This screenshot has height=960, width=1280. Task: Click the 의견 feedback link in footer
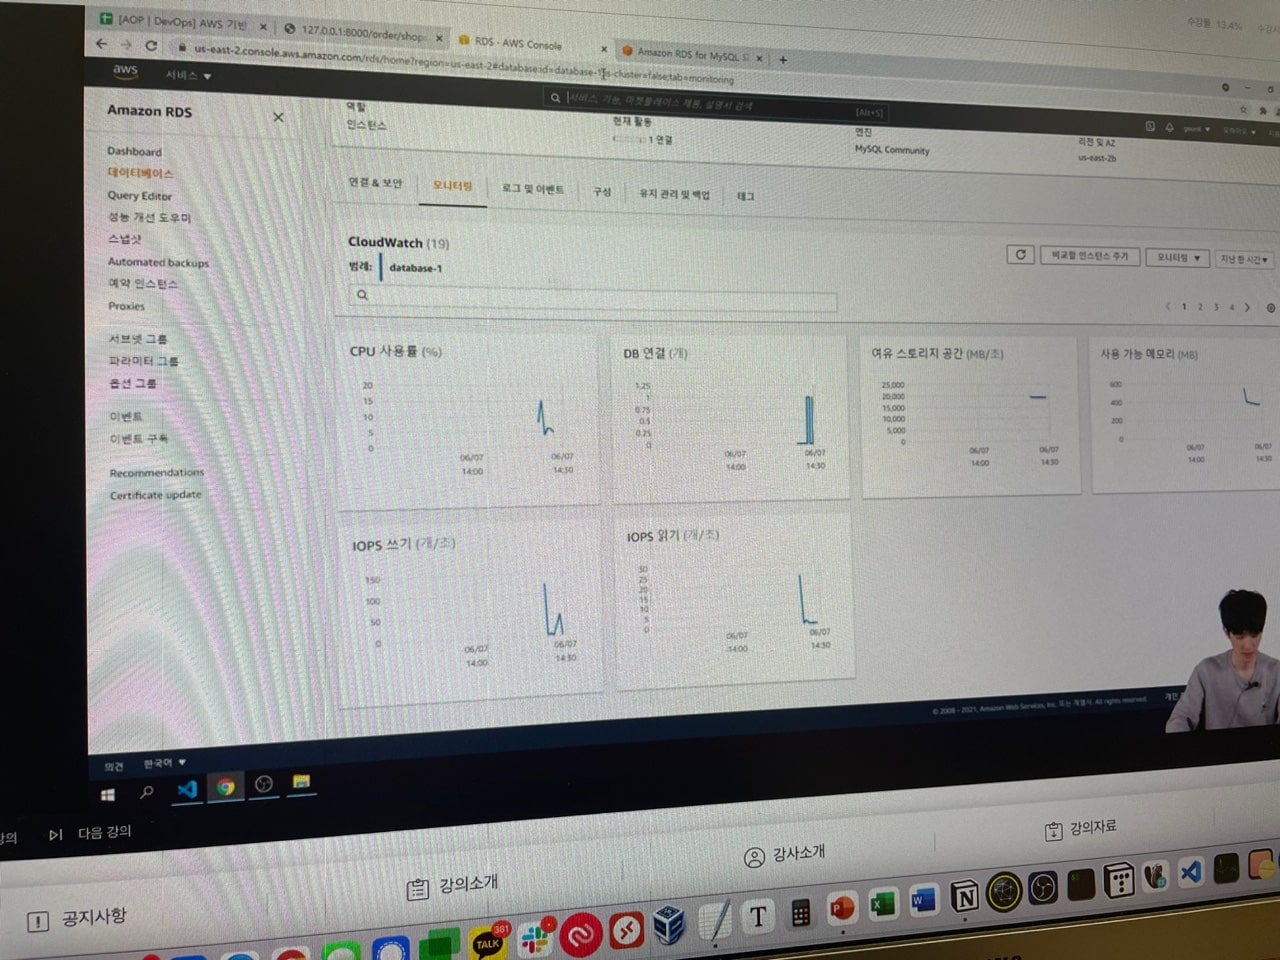(x=114, y=767)
